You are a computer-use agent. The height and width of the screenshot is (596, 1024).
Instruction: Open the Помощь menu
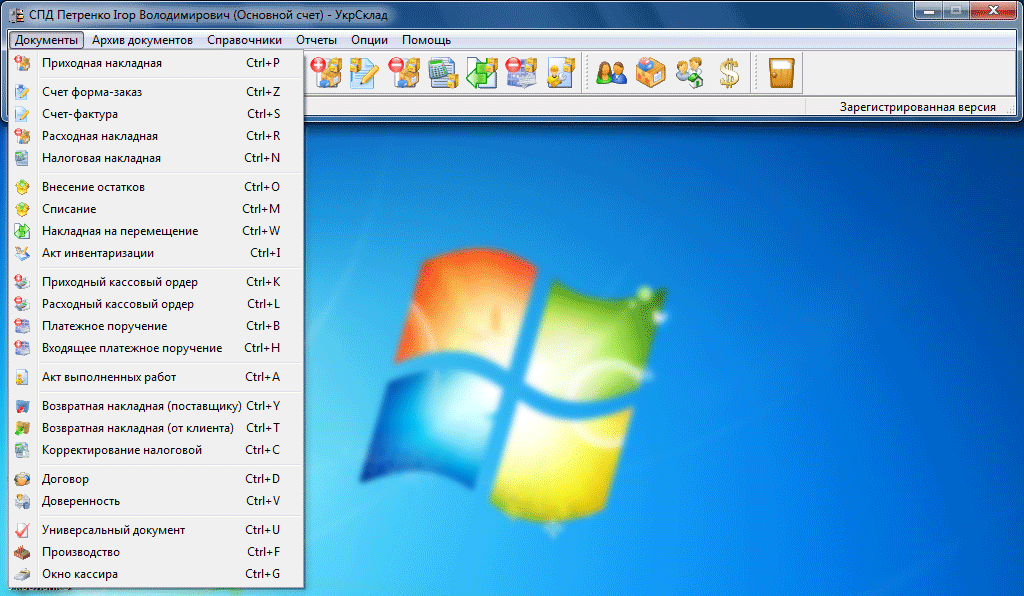tap(426, 40)
